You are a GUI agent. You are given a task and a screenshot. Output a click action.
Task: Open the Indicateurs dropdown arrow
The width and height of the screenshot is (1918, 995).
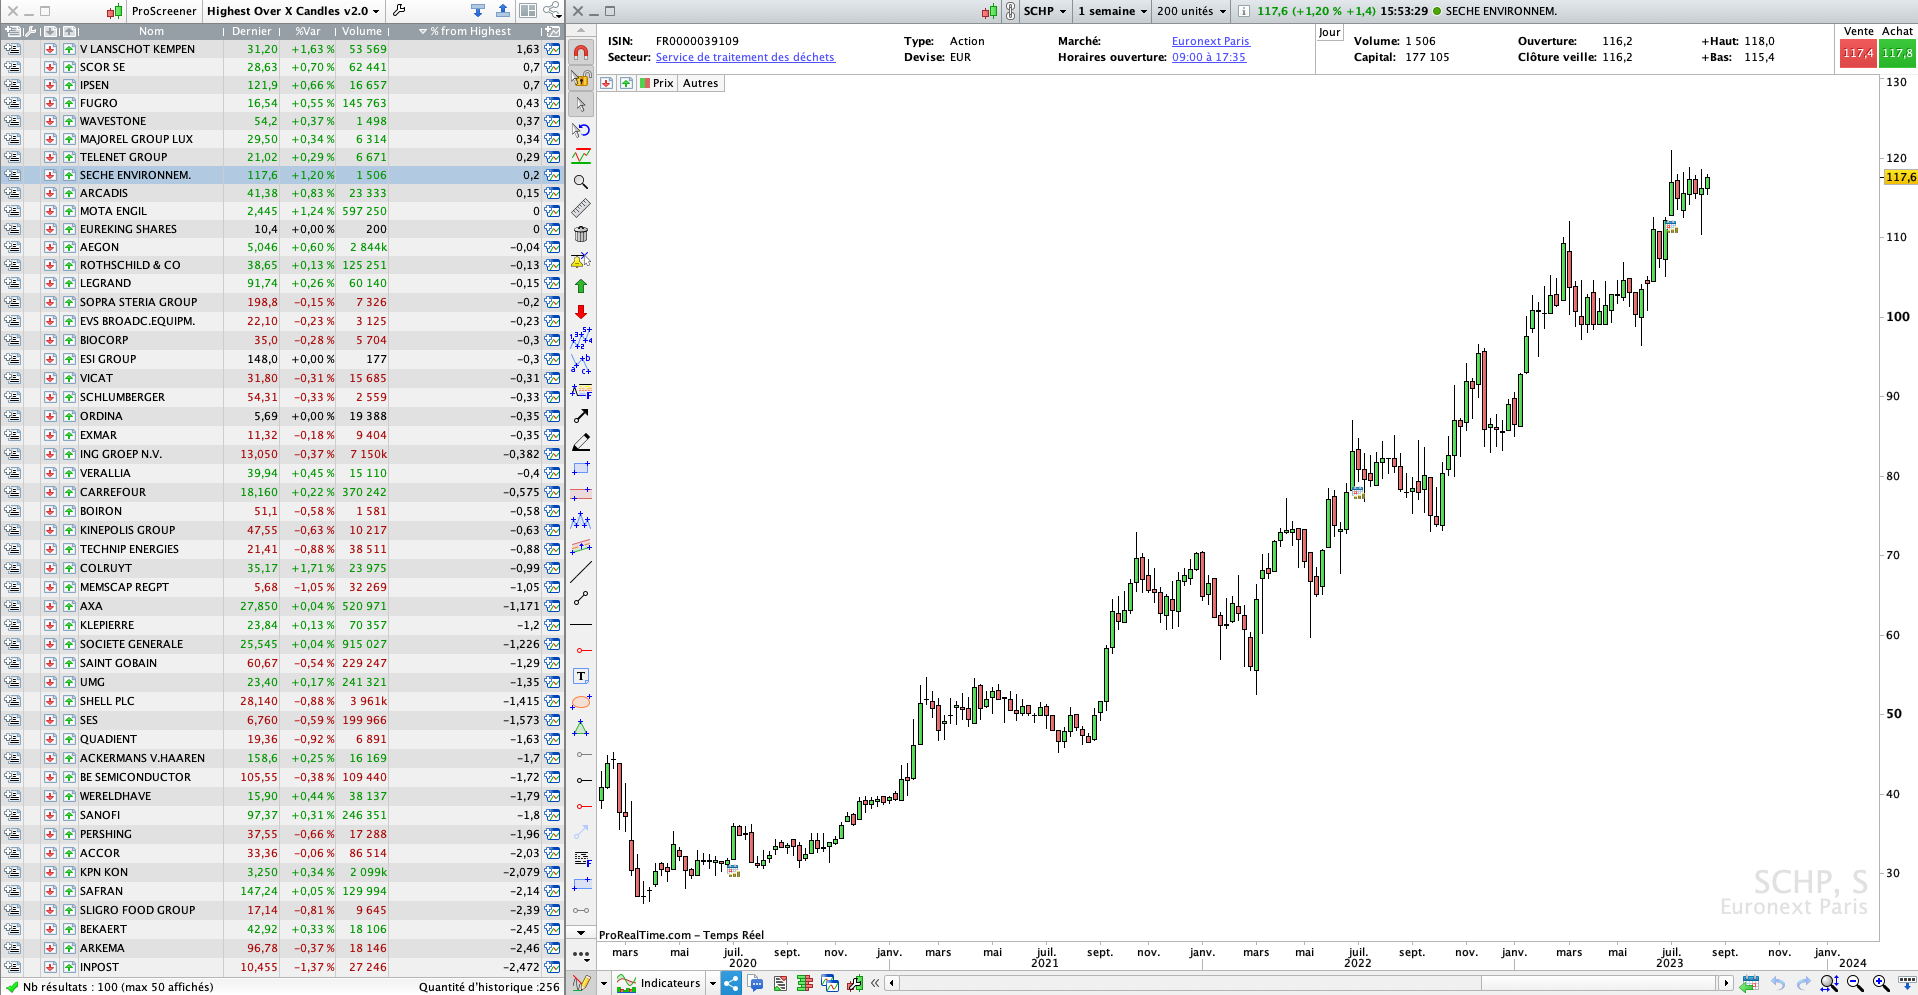[713, 983]
